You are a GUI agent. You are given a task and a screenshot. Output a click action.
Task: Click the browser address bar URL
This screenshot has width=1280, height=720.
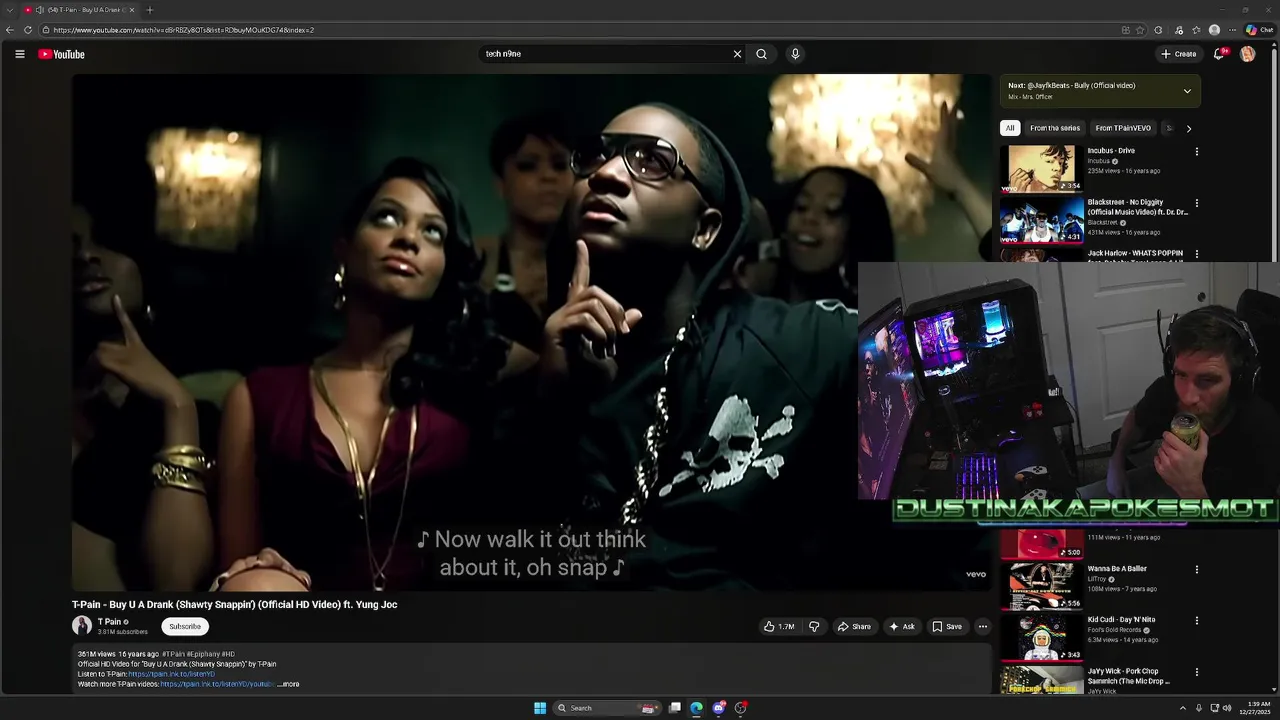[x=184, y=30]
